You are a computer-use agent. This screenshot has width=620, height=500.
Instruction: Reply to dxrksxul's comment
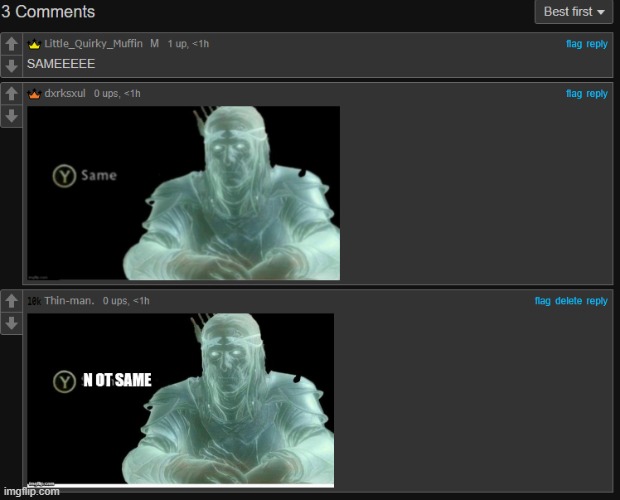597,94
